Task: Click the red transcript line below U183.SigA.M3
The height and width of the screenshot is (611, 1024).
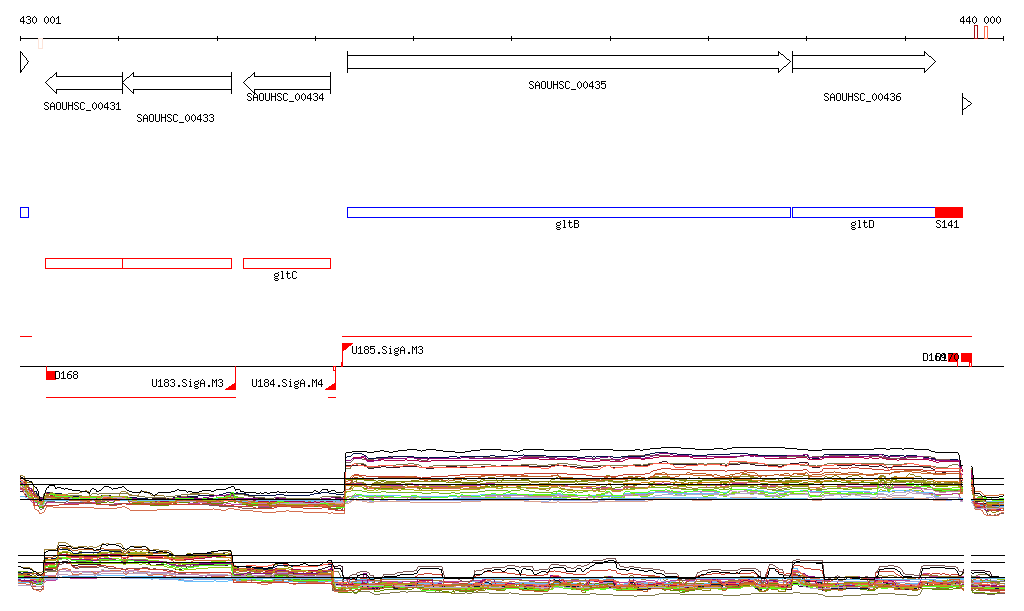Action: pyautogui.click(x=141, y=398)
